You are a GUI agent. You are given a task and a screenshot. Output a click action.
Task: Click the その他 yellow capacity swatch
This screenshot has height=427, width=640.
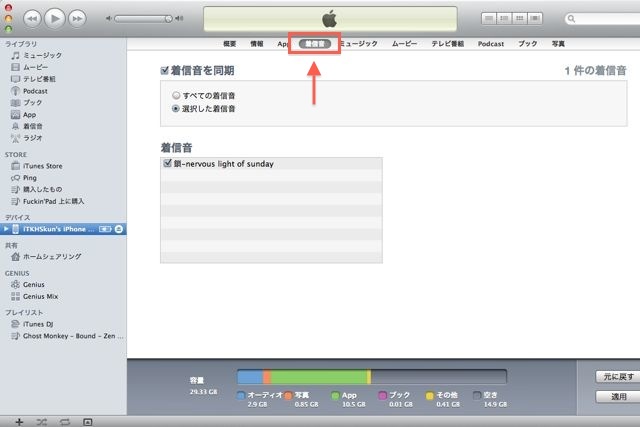429,395
